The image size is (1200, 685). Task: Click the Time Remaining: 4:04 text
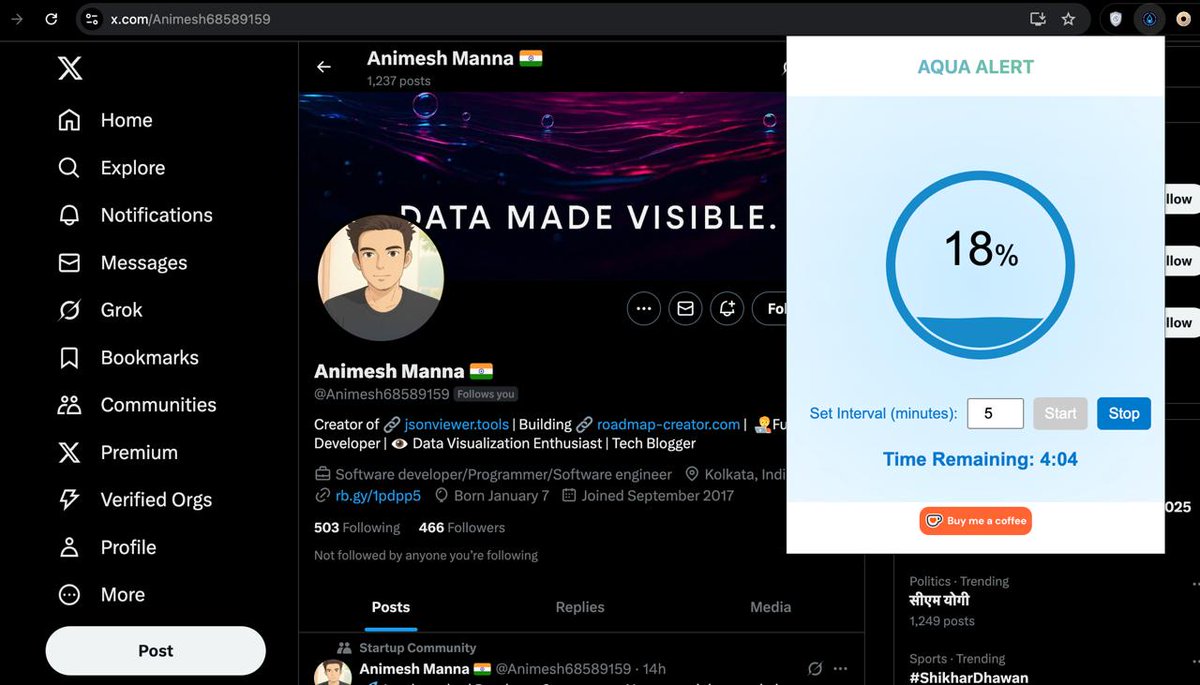click(979, 460)
